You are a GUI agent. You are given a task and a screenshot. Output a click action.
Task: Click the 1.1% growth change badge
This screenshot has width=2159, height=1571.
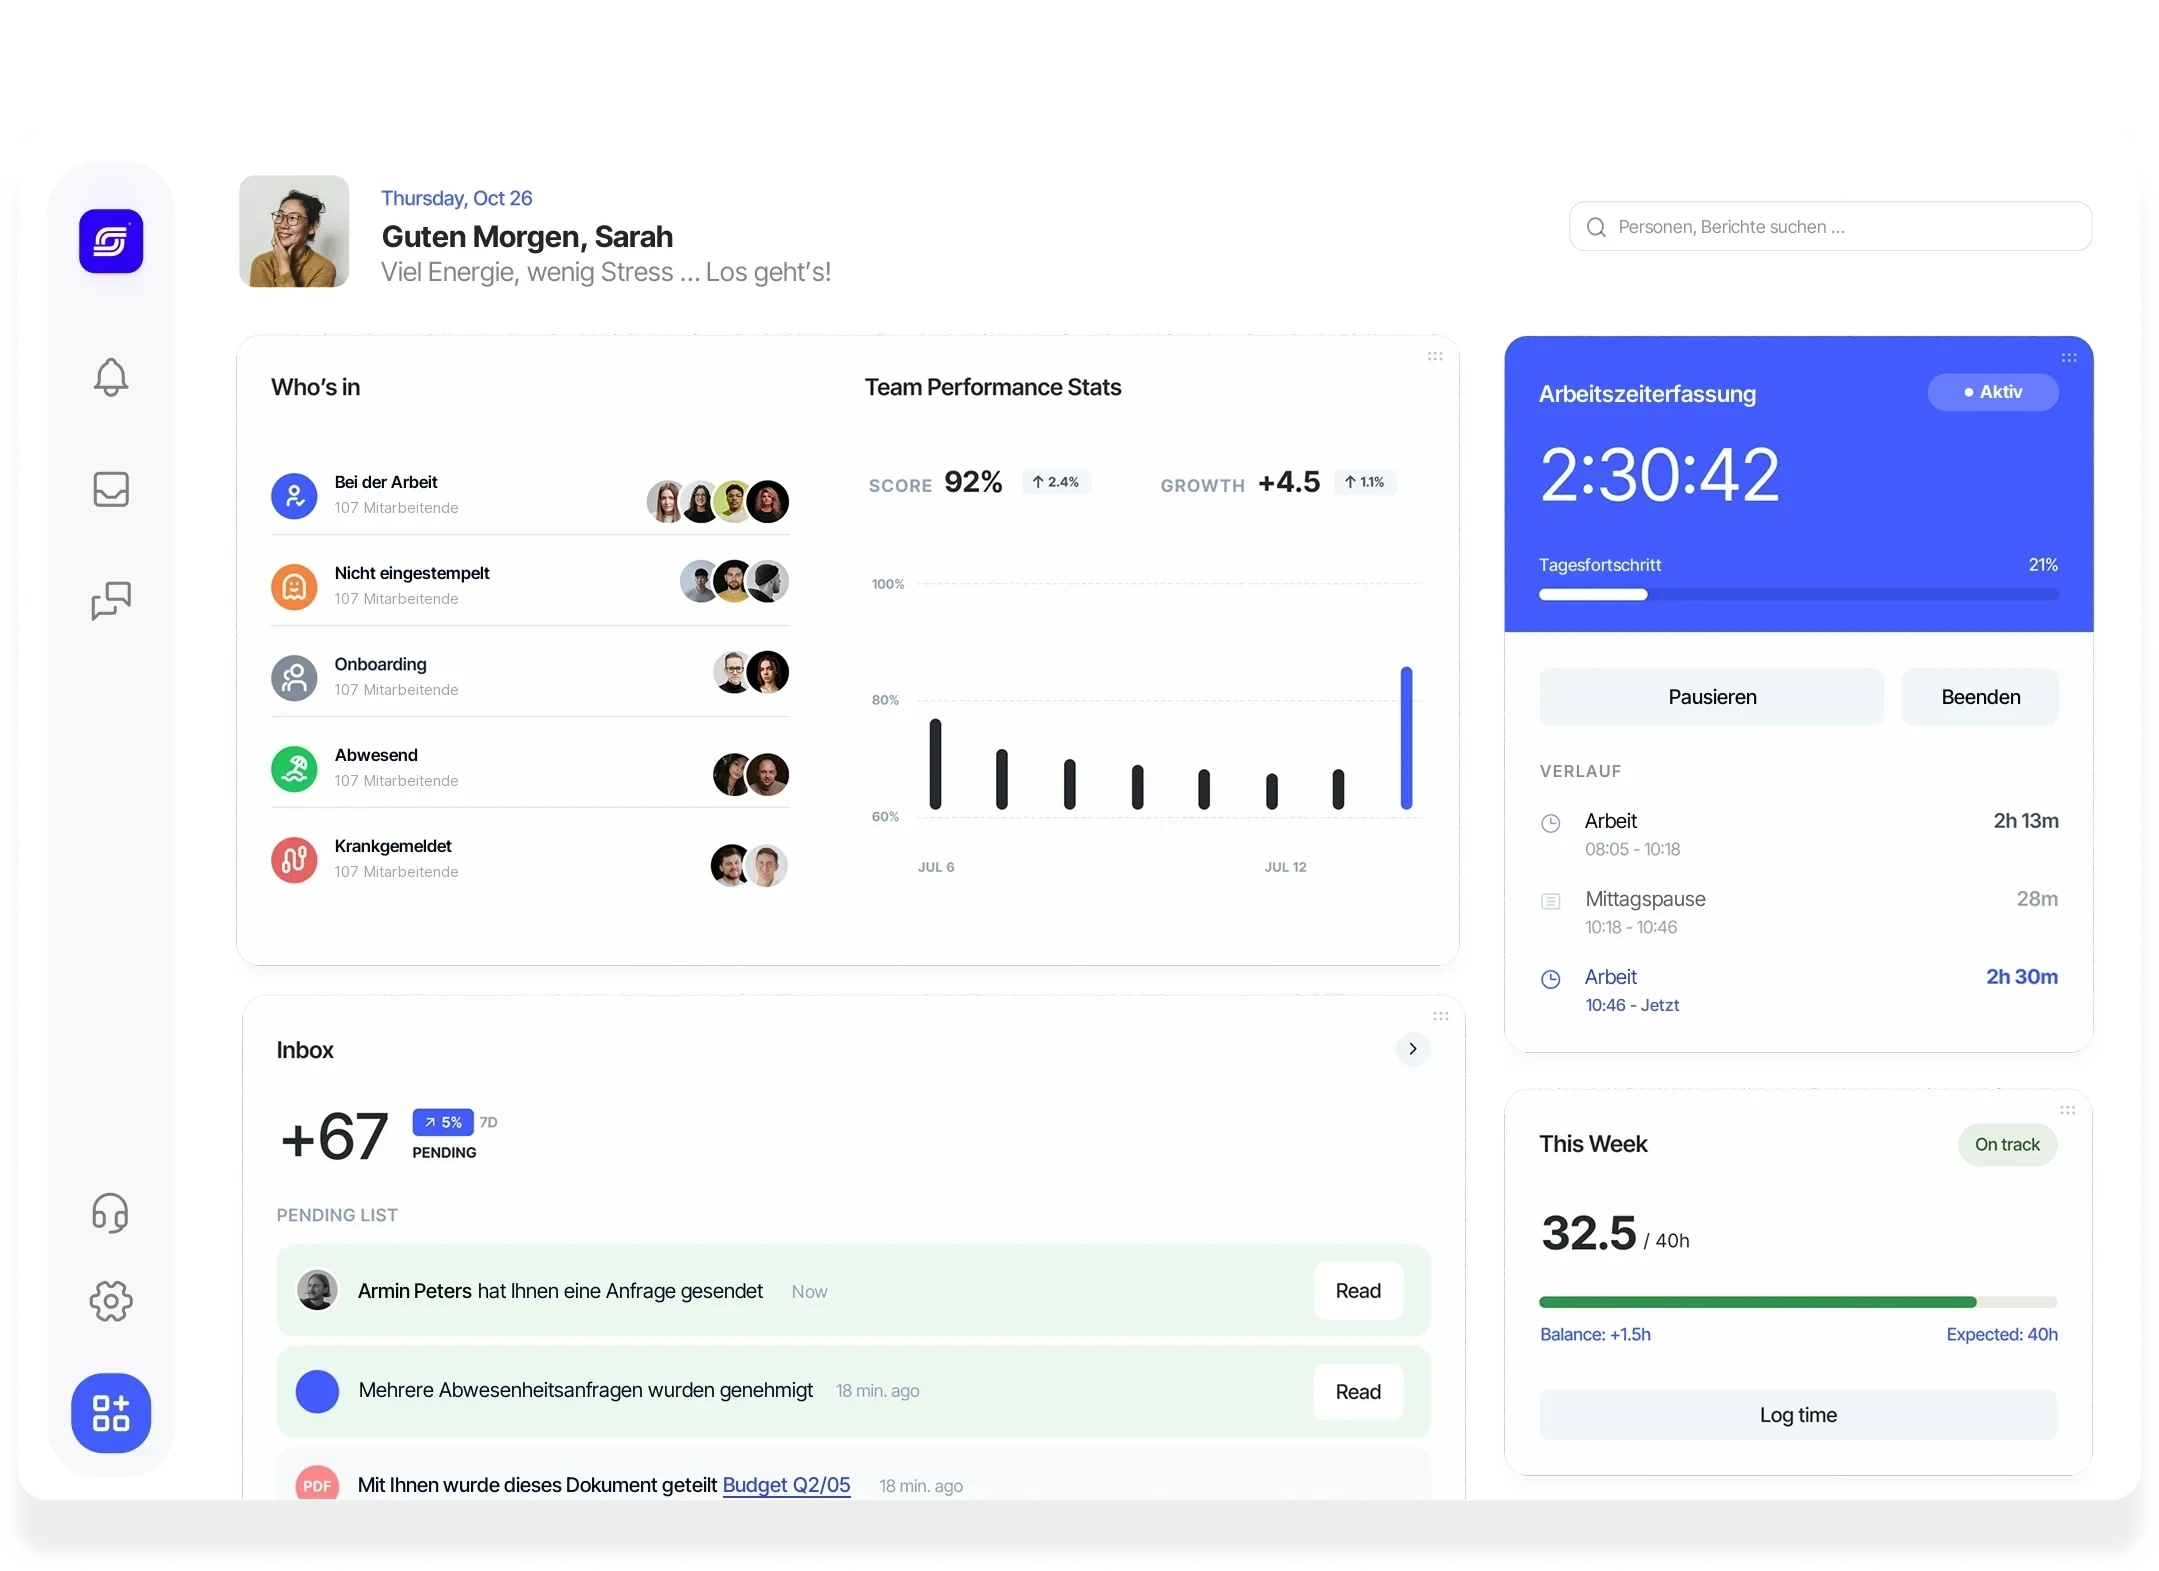click(x=1365, y=482)
